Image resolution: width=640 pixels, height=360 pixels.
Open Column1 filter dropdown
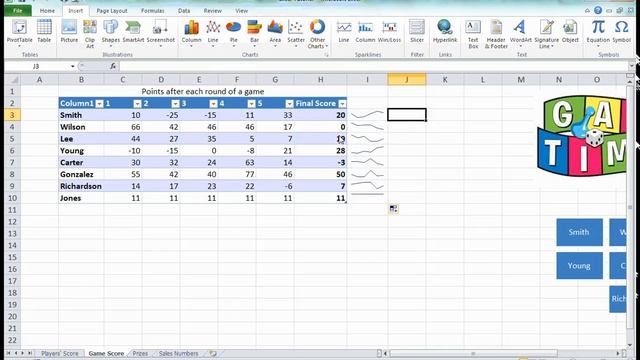pos(99,104)
